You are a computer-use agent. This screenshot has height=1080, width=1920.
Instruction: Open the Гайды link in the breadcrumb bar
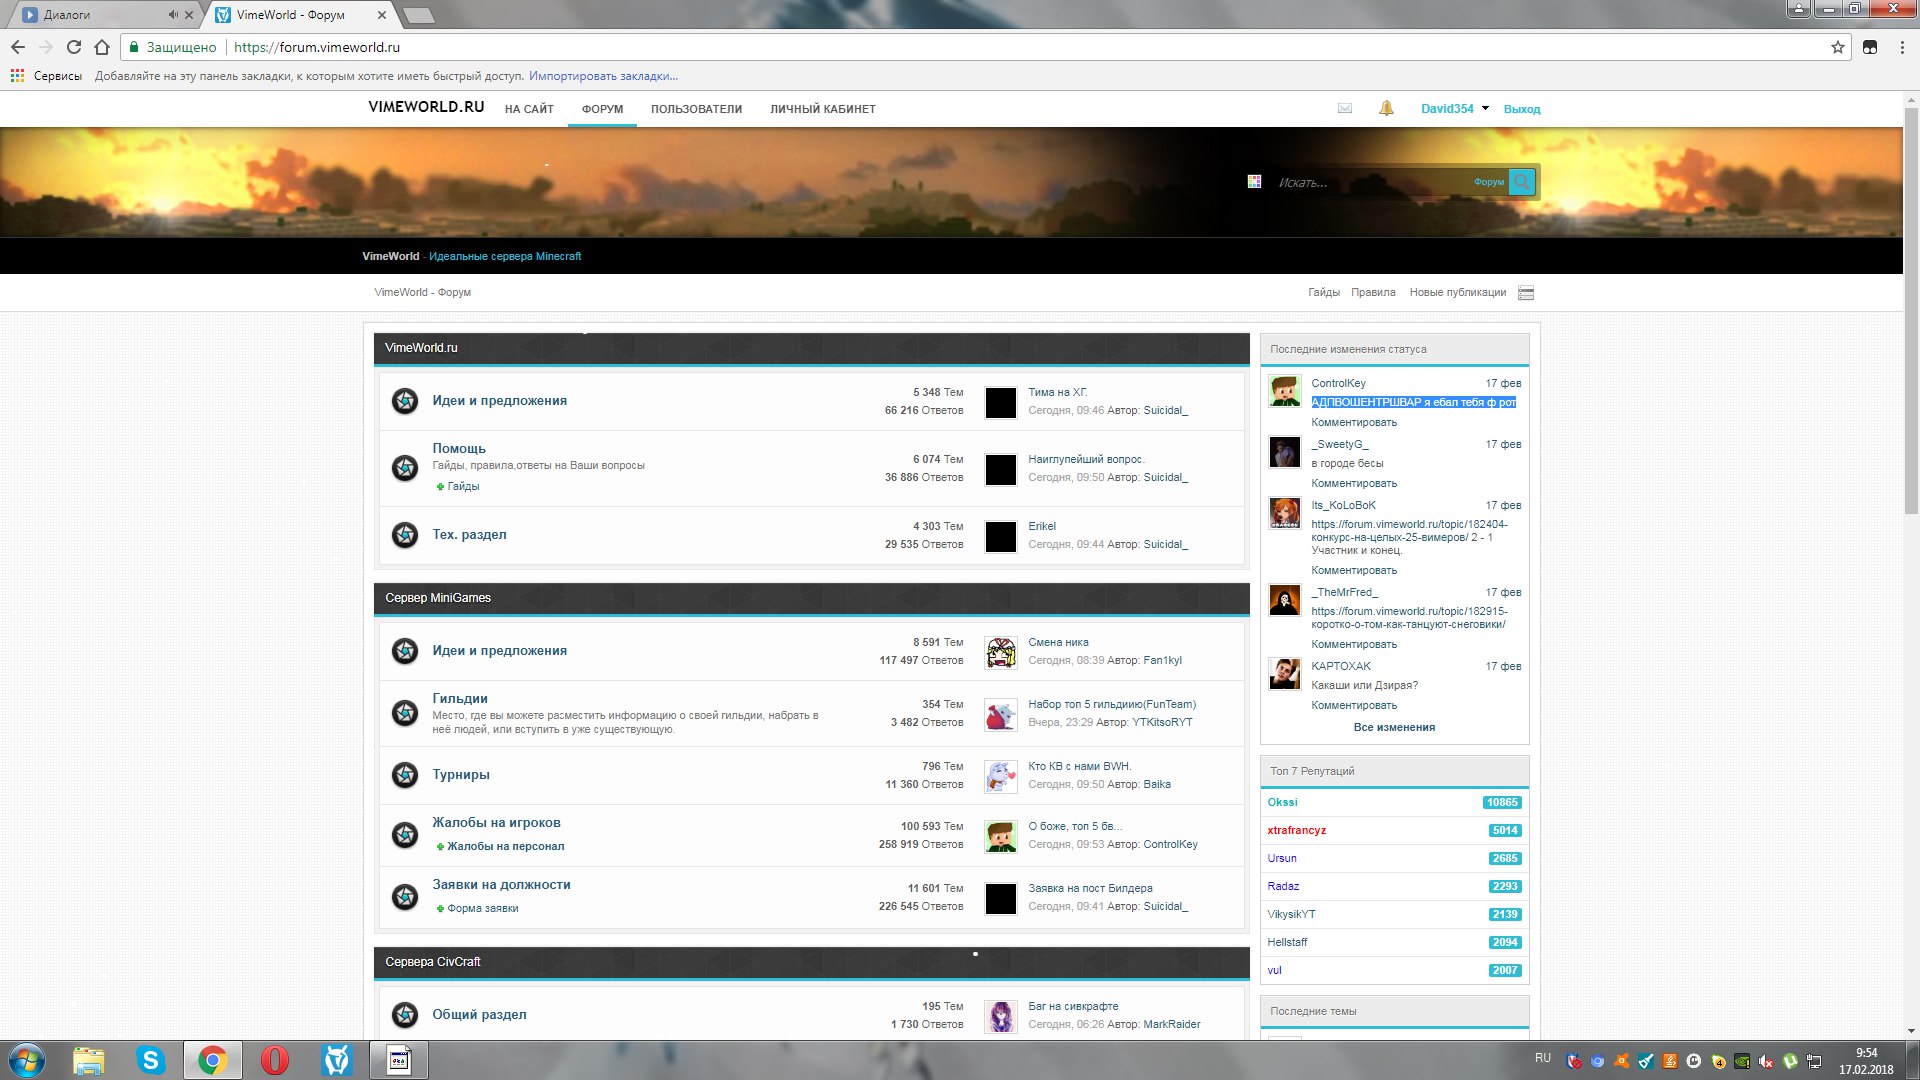[1323, 292]
